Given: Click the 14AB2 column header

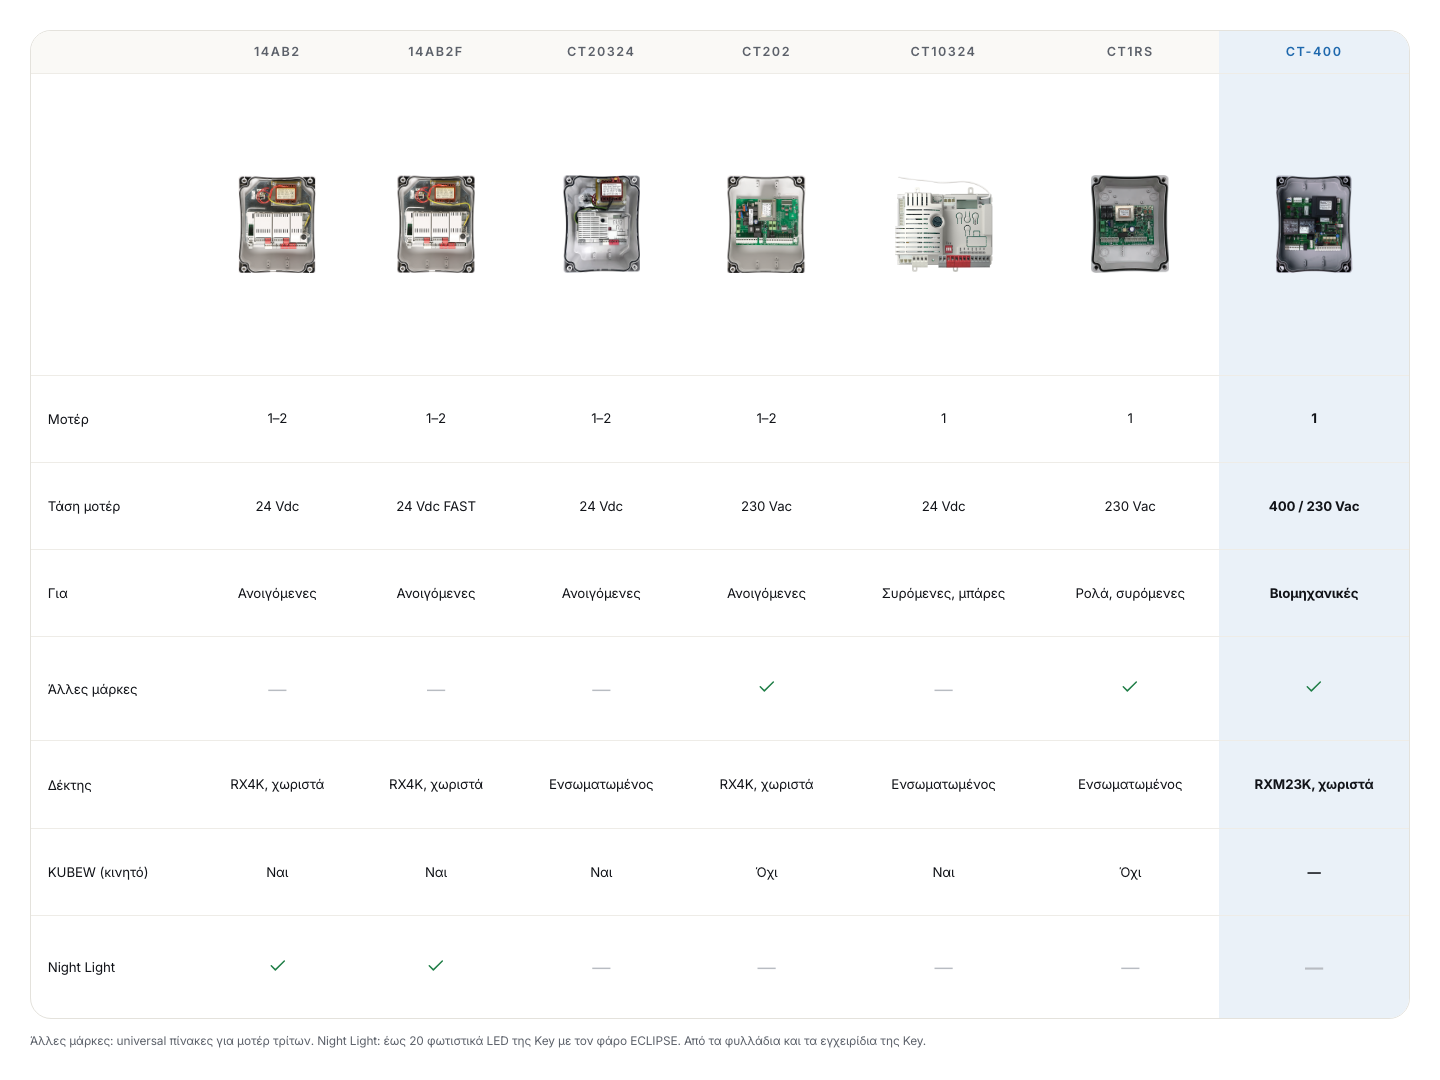Looking at the screenshot, I should pyautogui.click(x=277, y=52).
